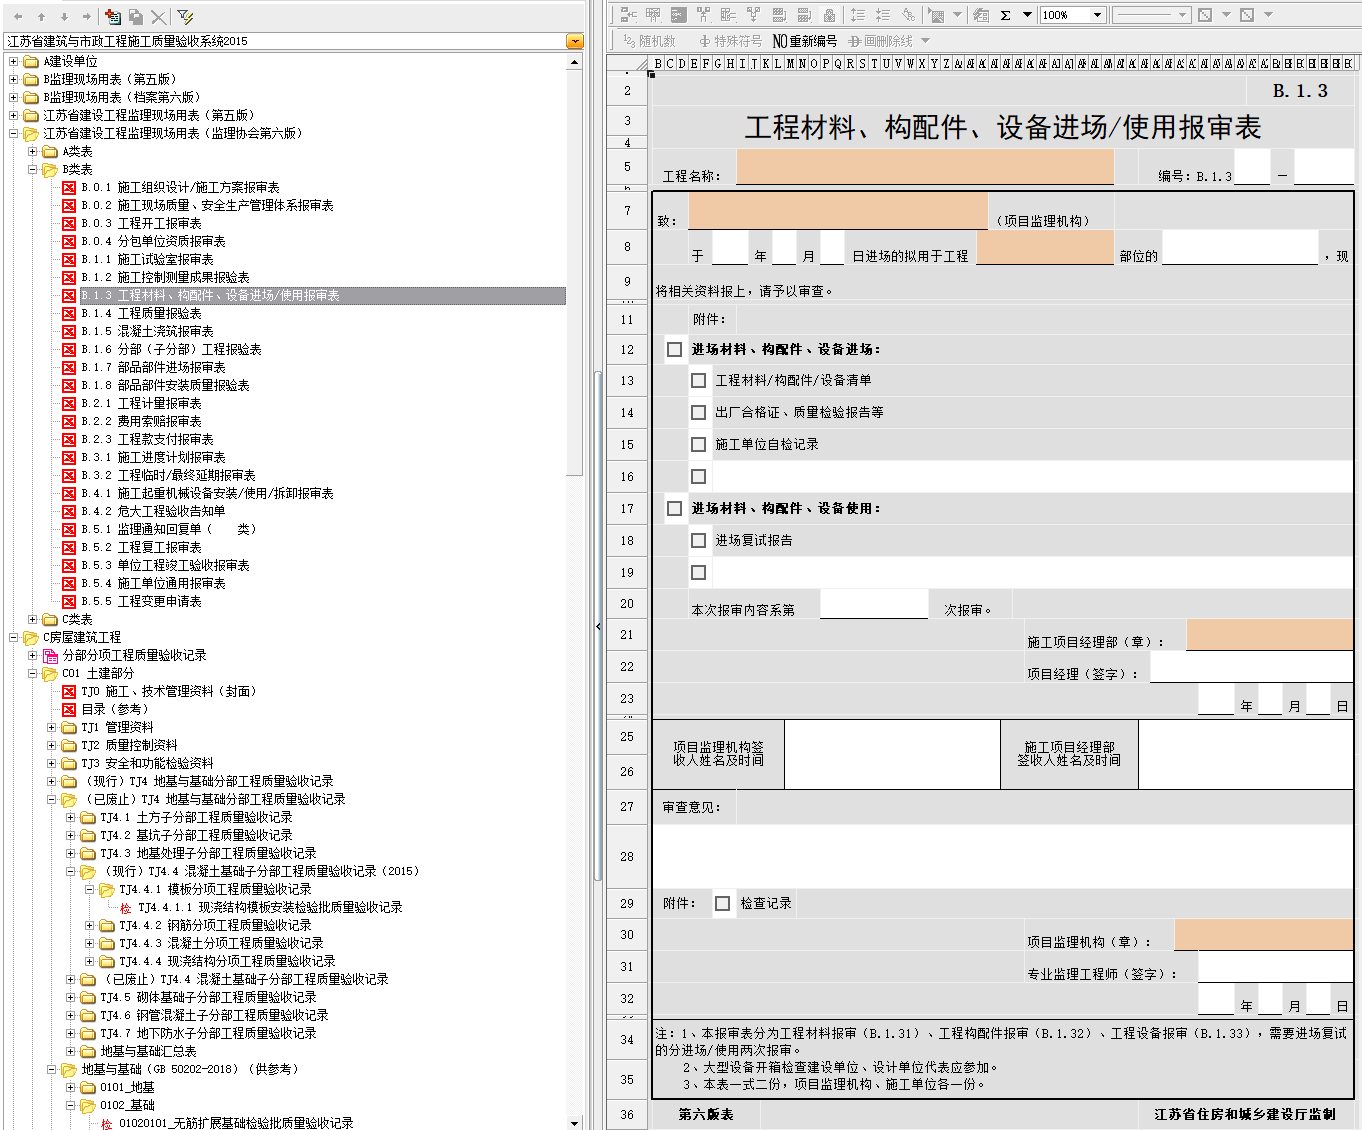Click the copy form icon in tree toolbar

[x=136, y=17]
